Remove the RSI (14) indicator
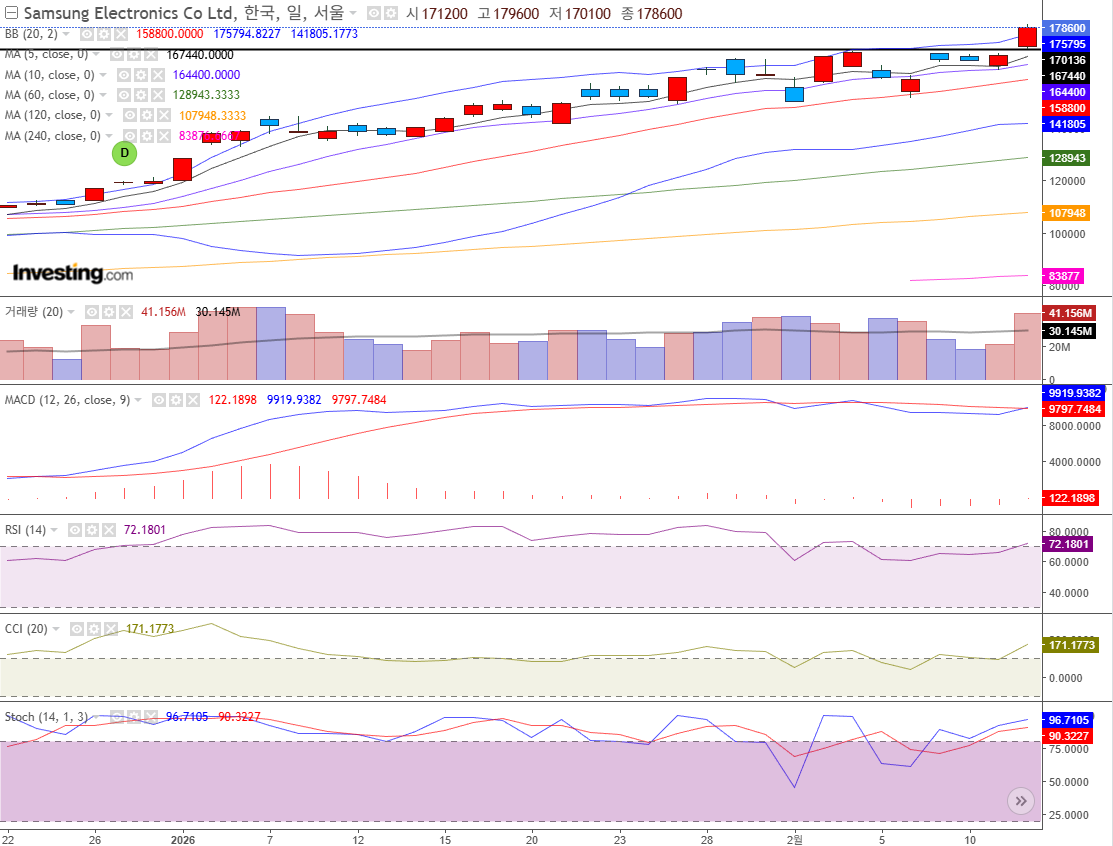 tap(109, 529)
